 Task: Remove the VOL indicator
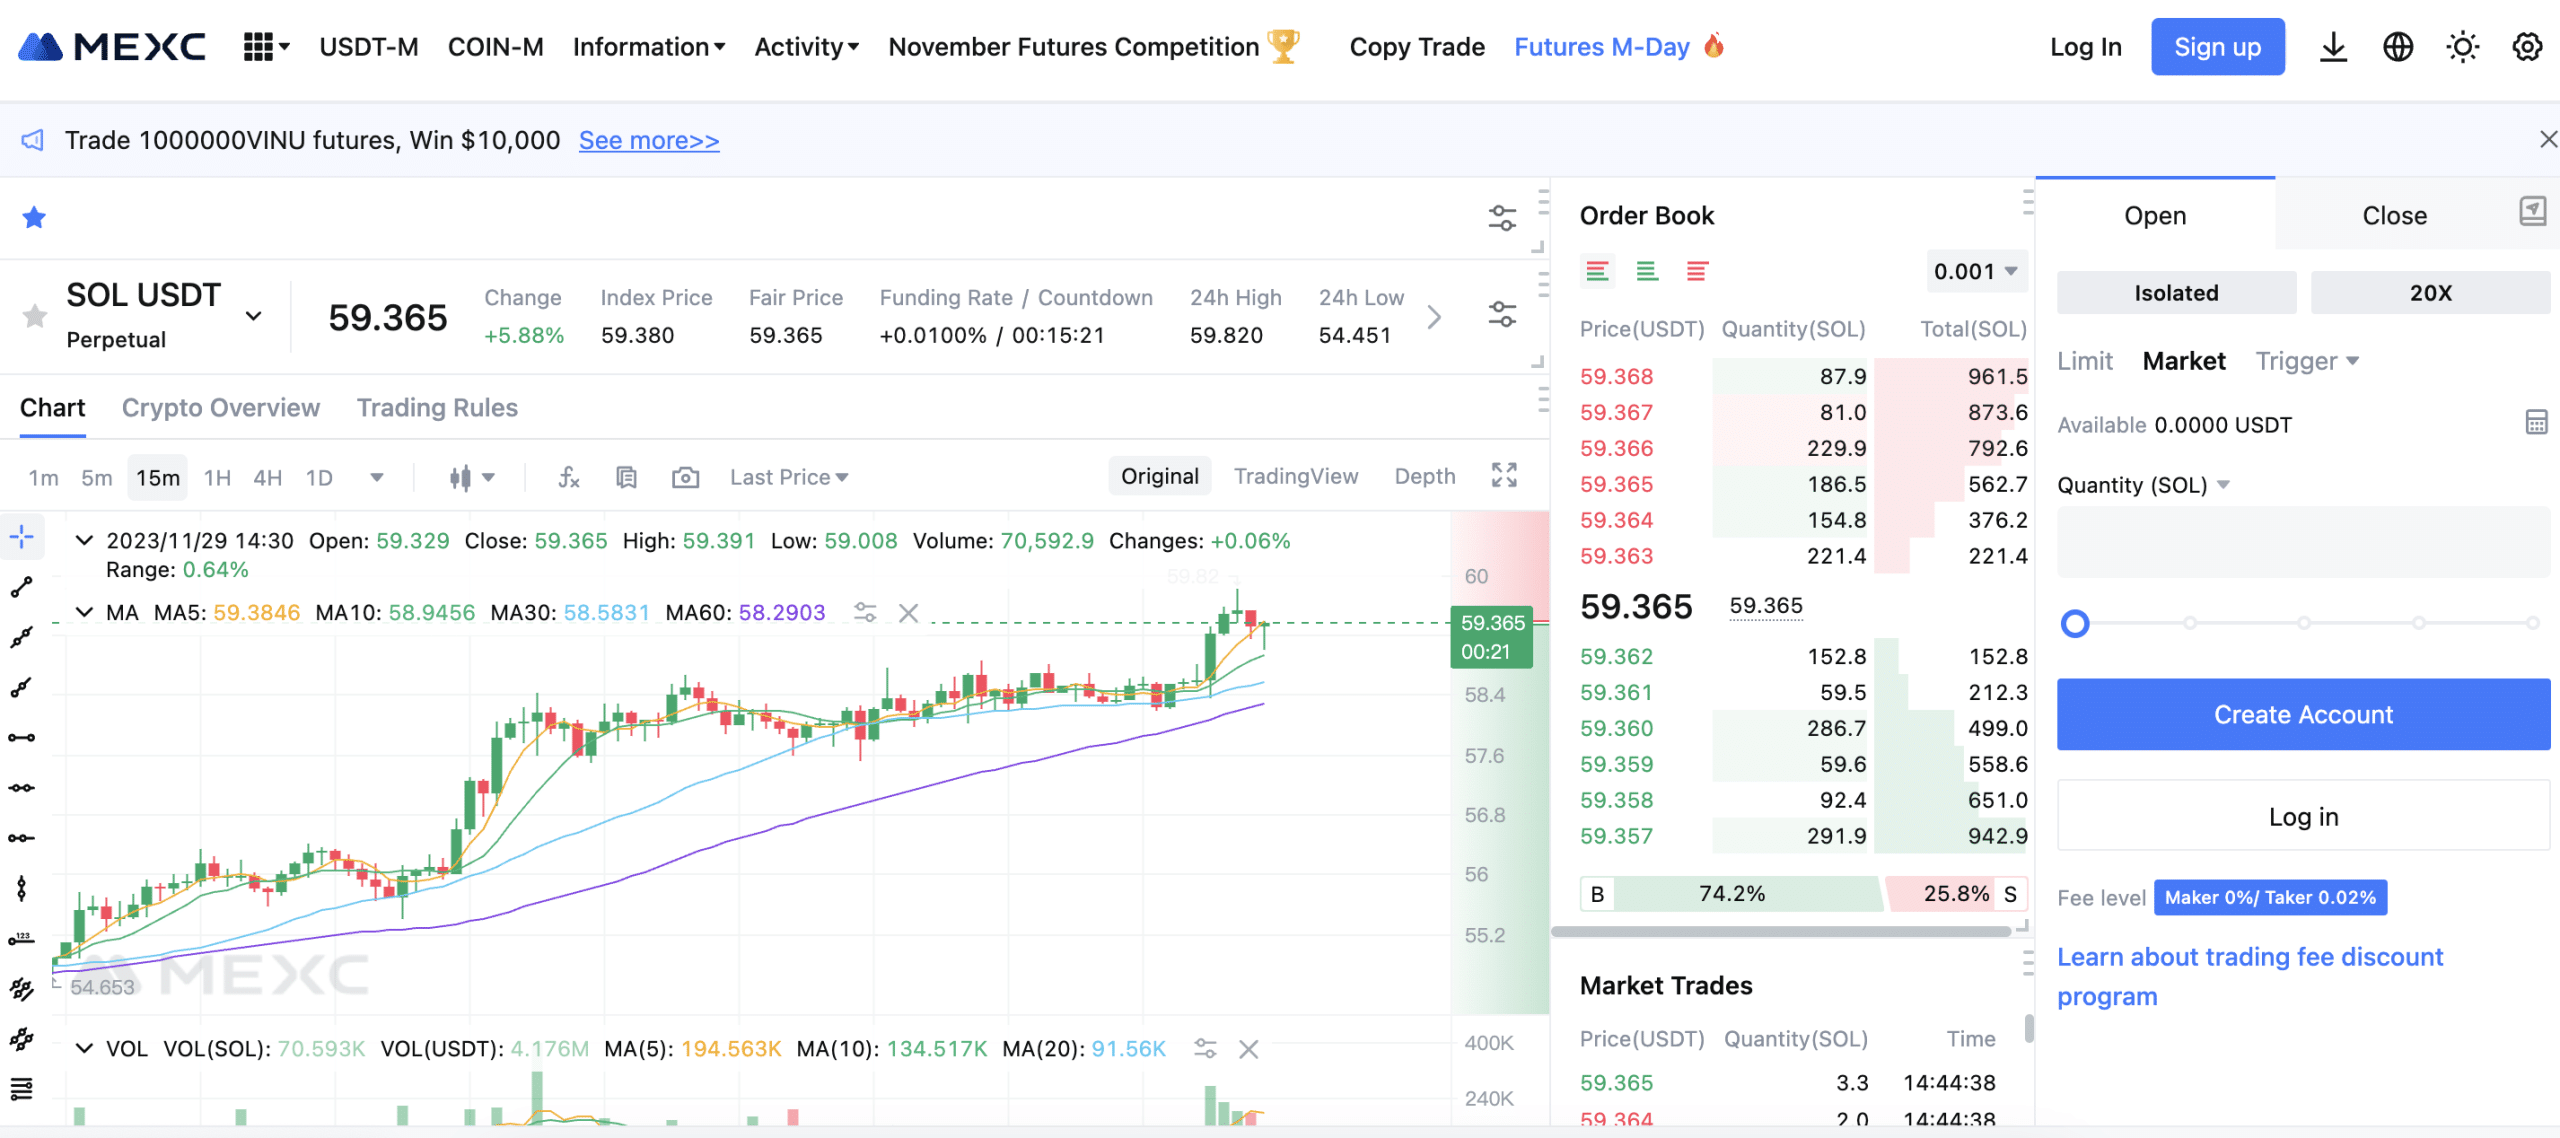pyautogui.click(x=1248, y=1049)
